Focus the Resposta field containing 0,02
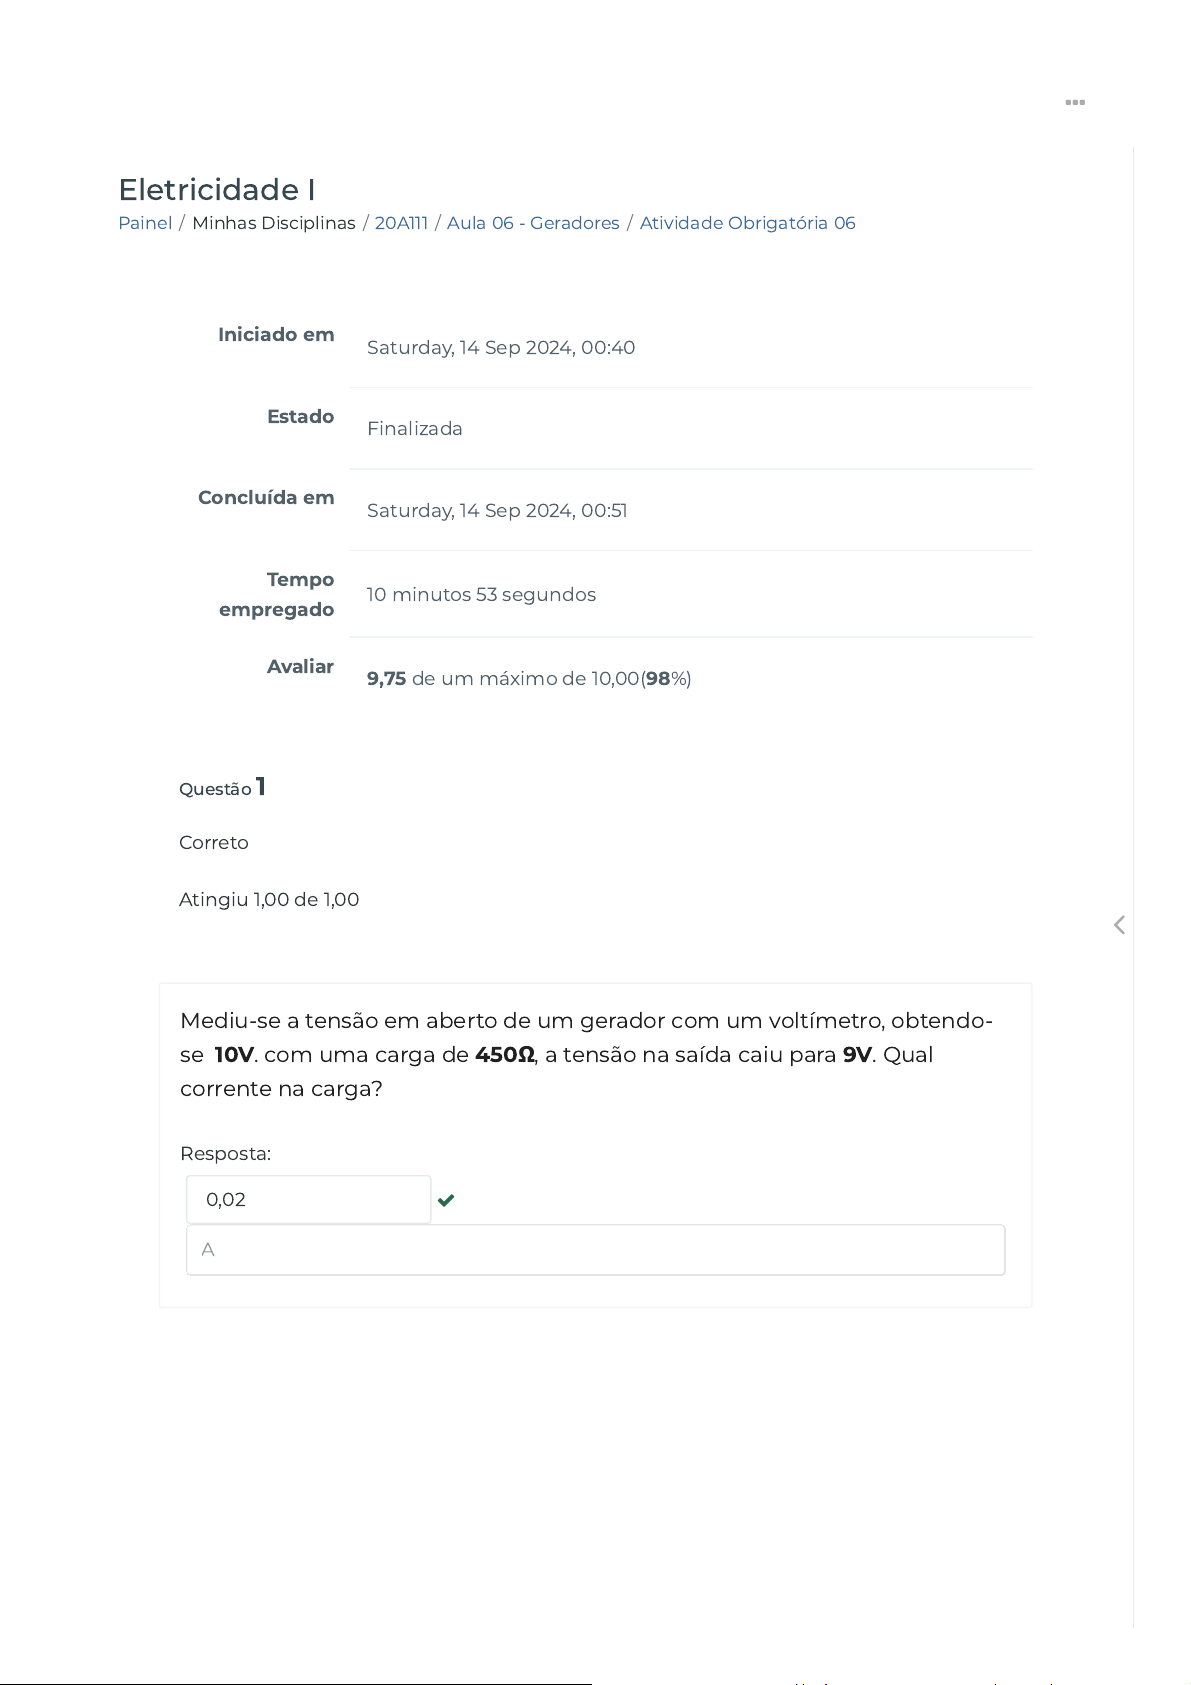The image size is (1191, 1685). coord(308,1200)
